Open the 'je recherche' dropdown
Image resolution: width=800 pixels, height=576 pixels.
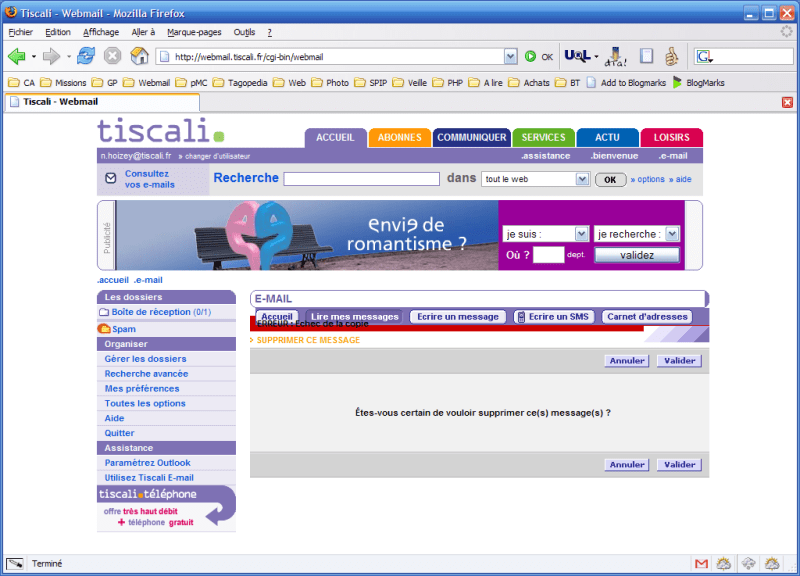click(x=672, y=234)
